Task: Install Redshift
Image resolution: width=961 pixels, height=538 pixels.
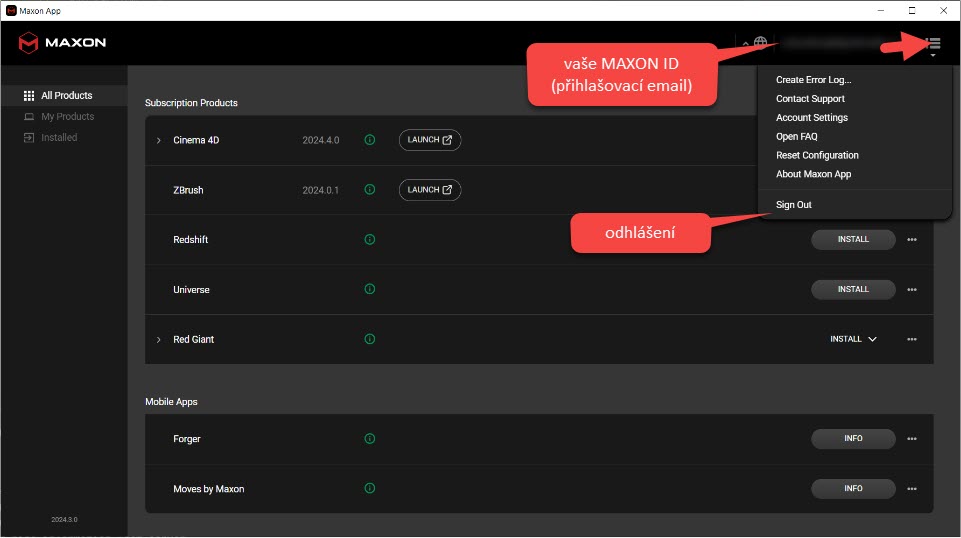Action: tap(853, 240)
